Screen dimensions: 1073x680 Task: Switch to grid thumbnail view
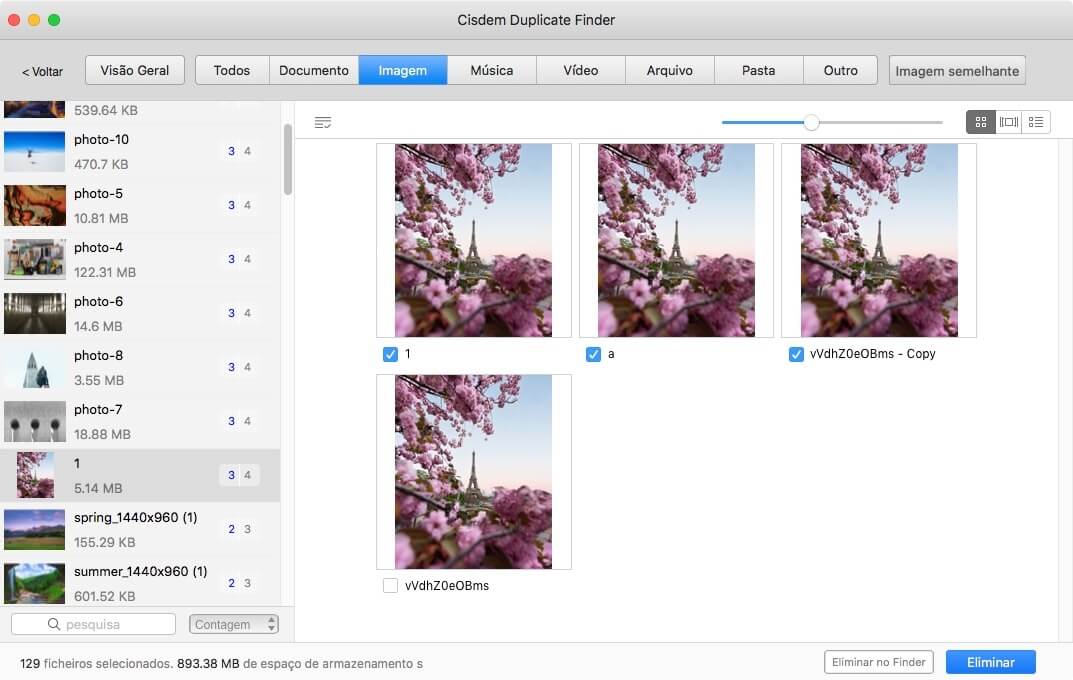click(x=980, y=122)
